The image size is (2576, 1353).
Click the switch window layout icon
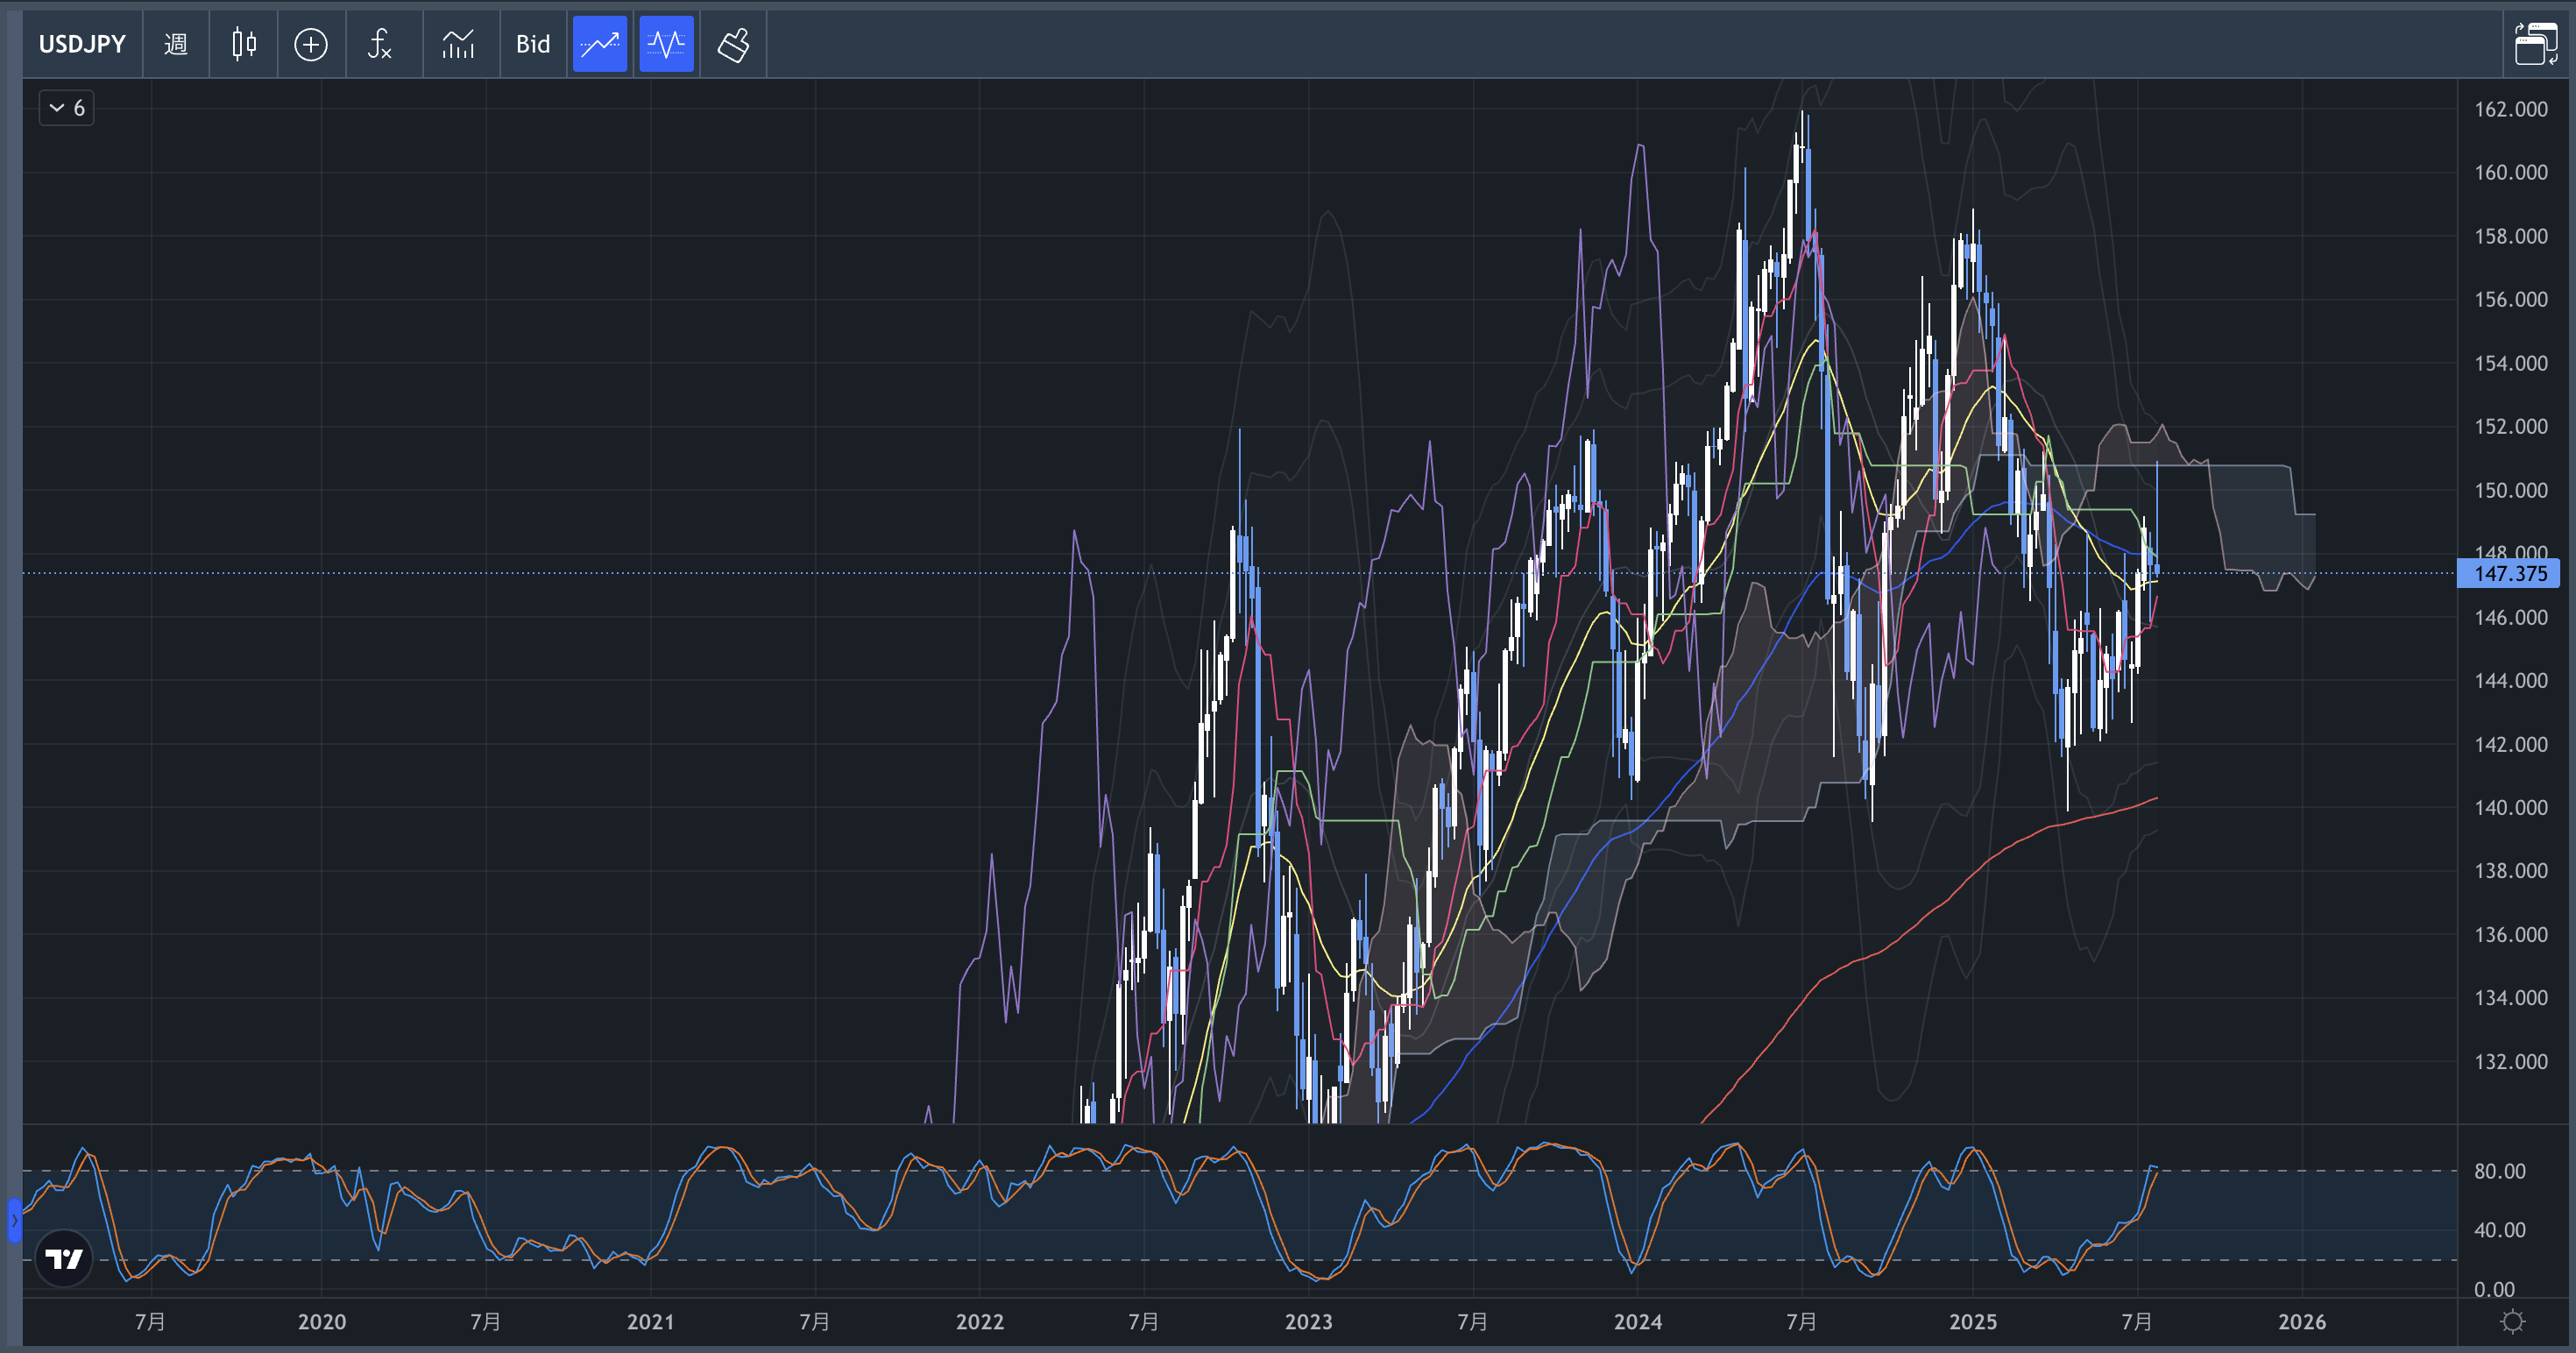point(2535,44)
